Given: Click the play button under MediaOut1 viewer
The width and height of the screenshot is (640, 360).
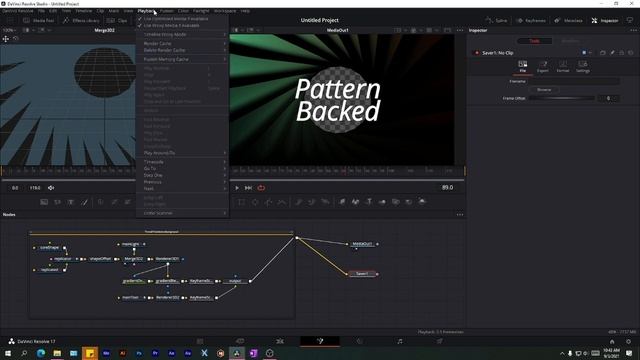Looking at the screenshot, I should pos(237,188).
